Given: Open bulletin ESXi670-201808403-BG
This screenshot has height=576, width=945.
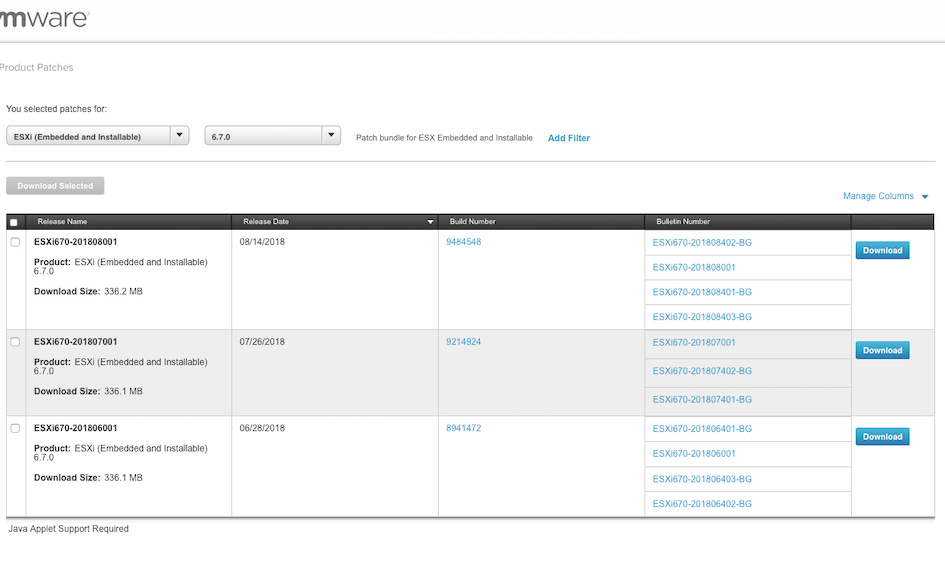Looking at the screenshot, I should click(702, 316).
